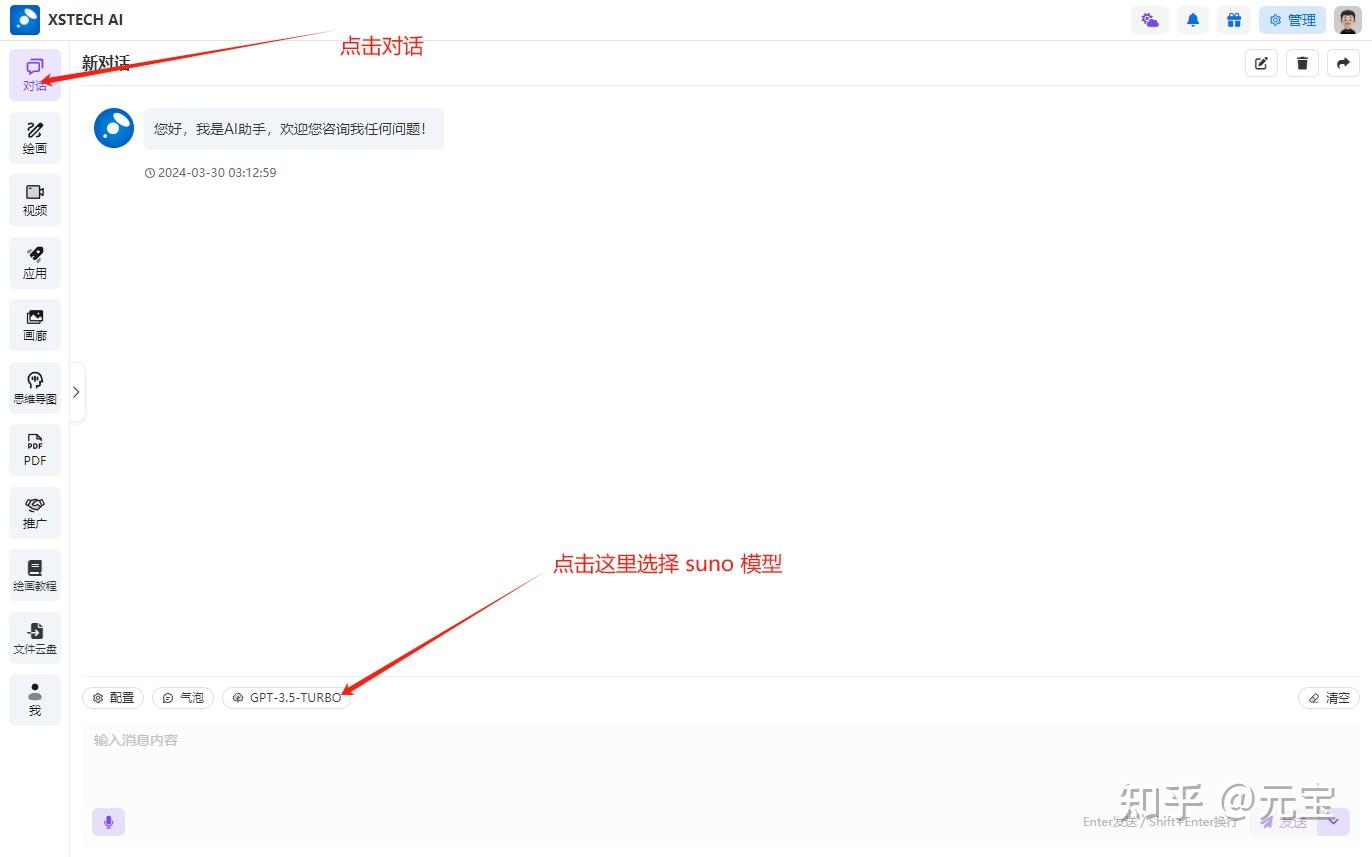Click the notification bell icon
Screen dimensions: 1372x857
point(1192,19)
